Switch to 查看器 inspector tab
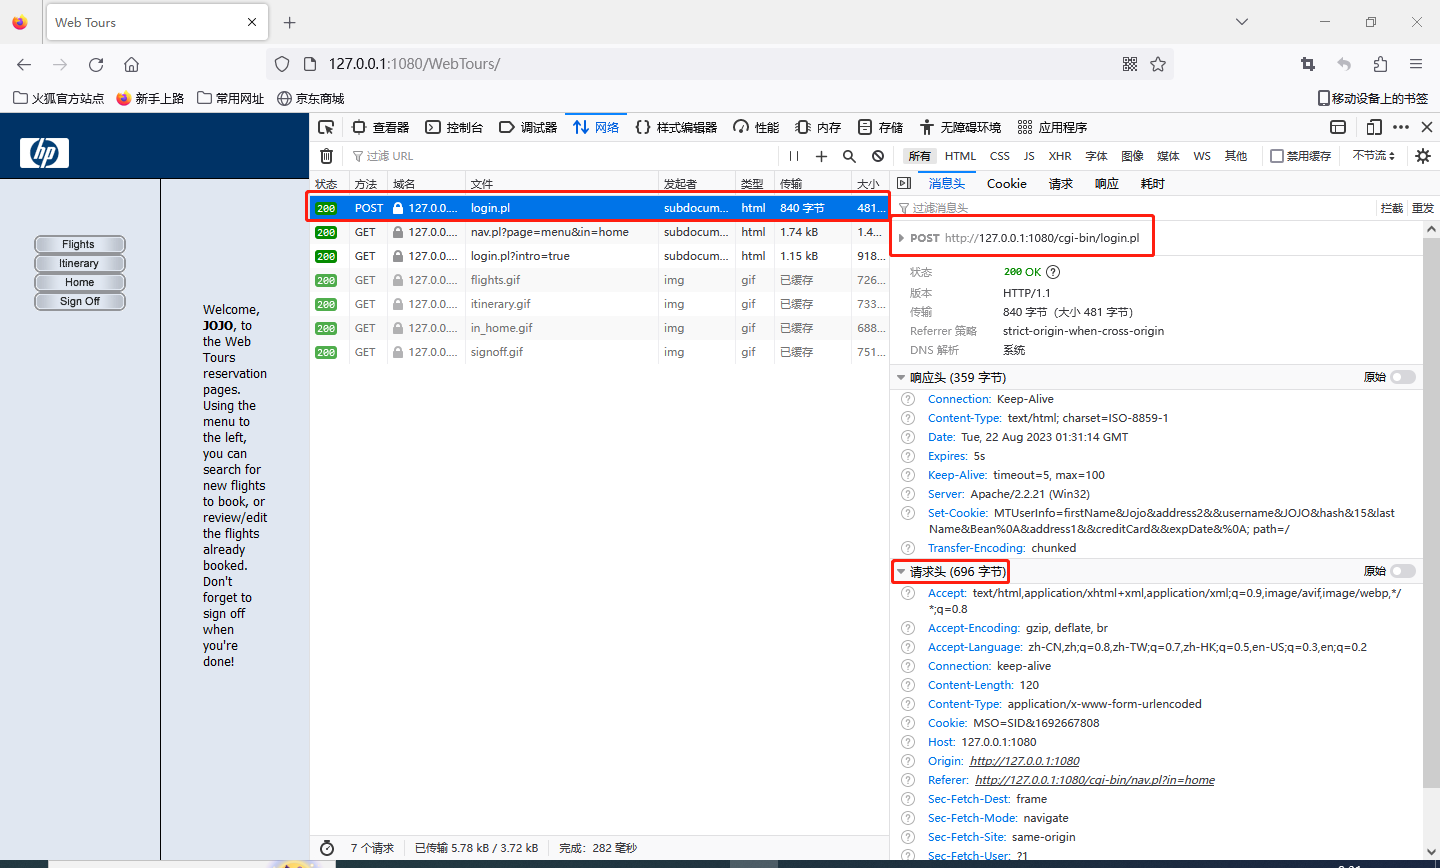Screen dimensions: 1440x868 point(380,127)
